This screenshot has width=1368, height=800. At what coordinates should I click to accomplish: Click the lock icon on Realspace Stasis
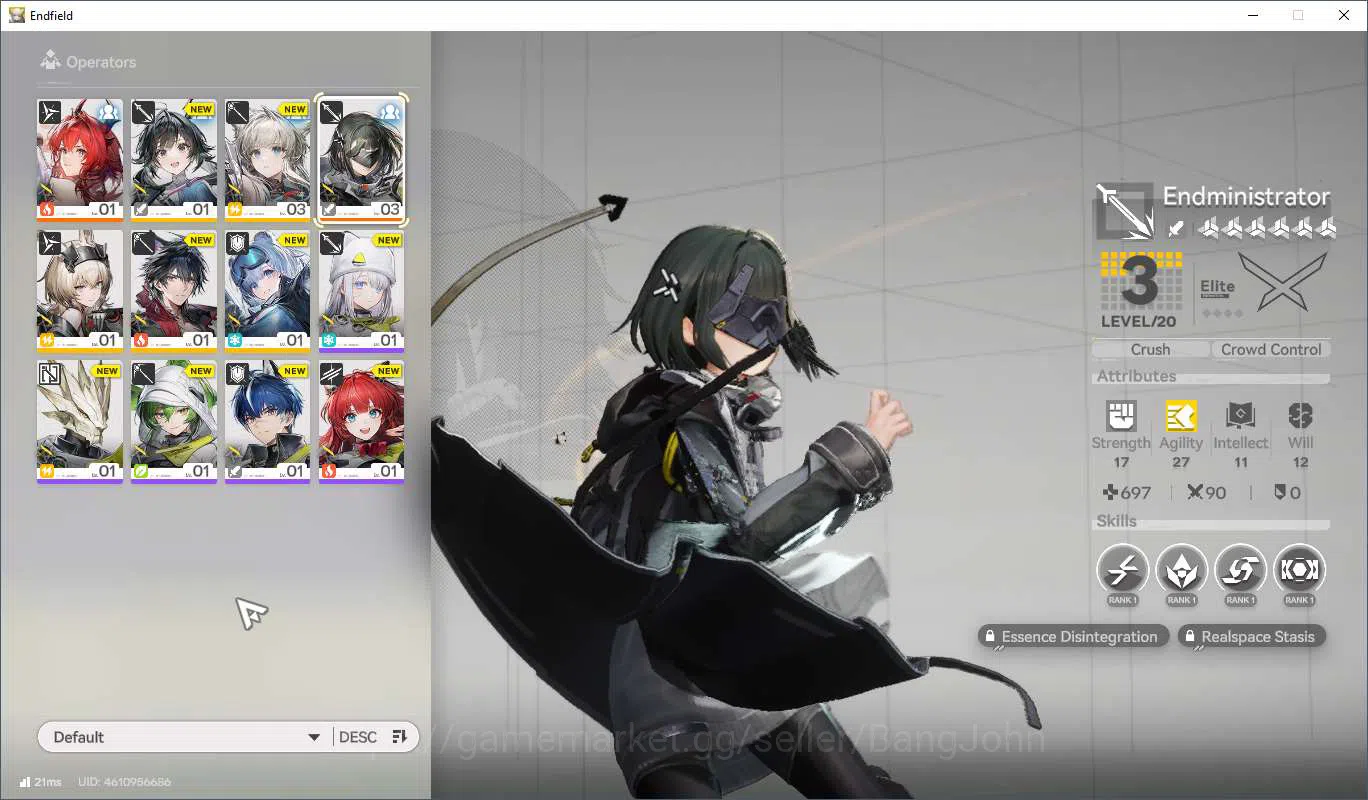pyautogui.click(x=1190, y=637)
